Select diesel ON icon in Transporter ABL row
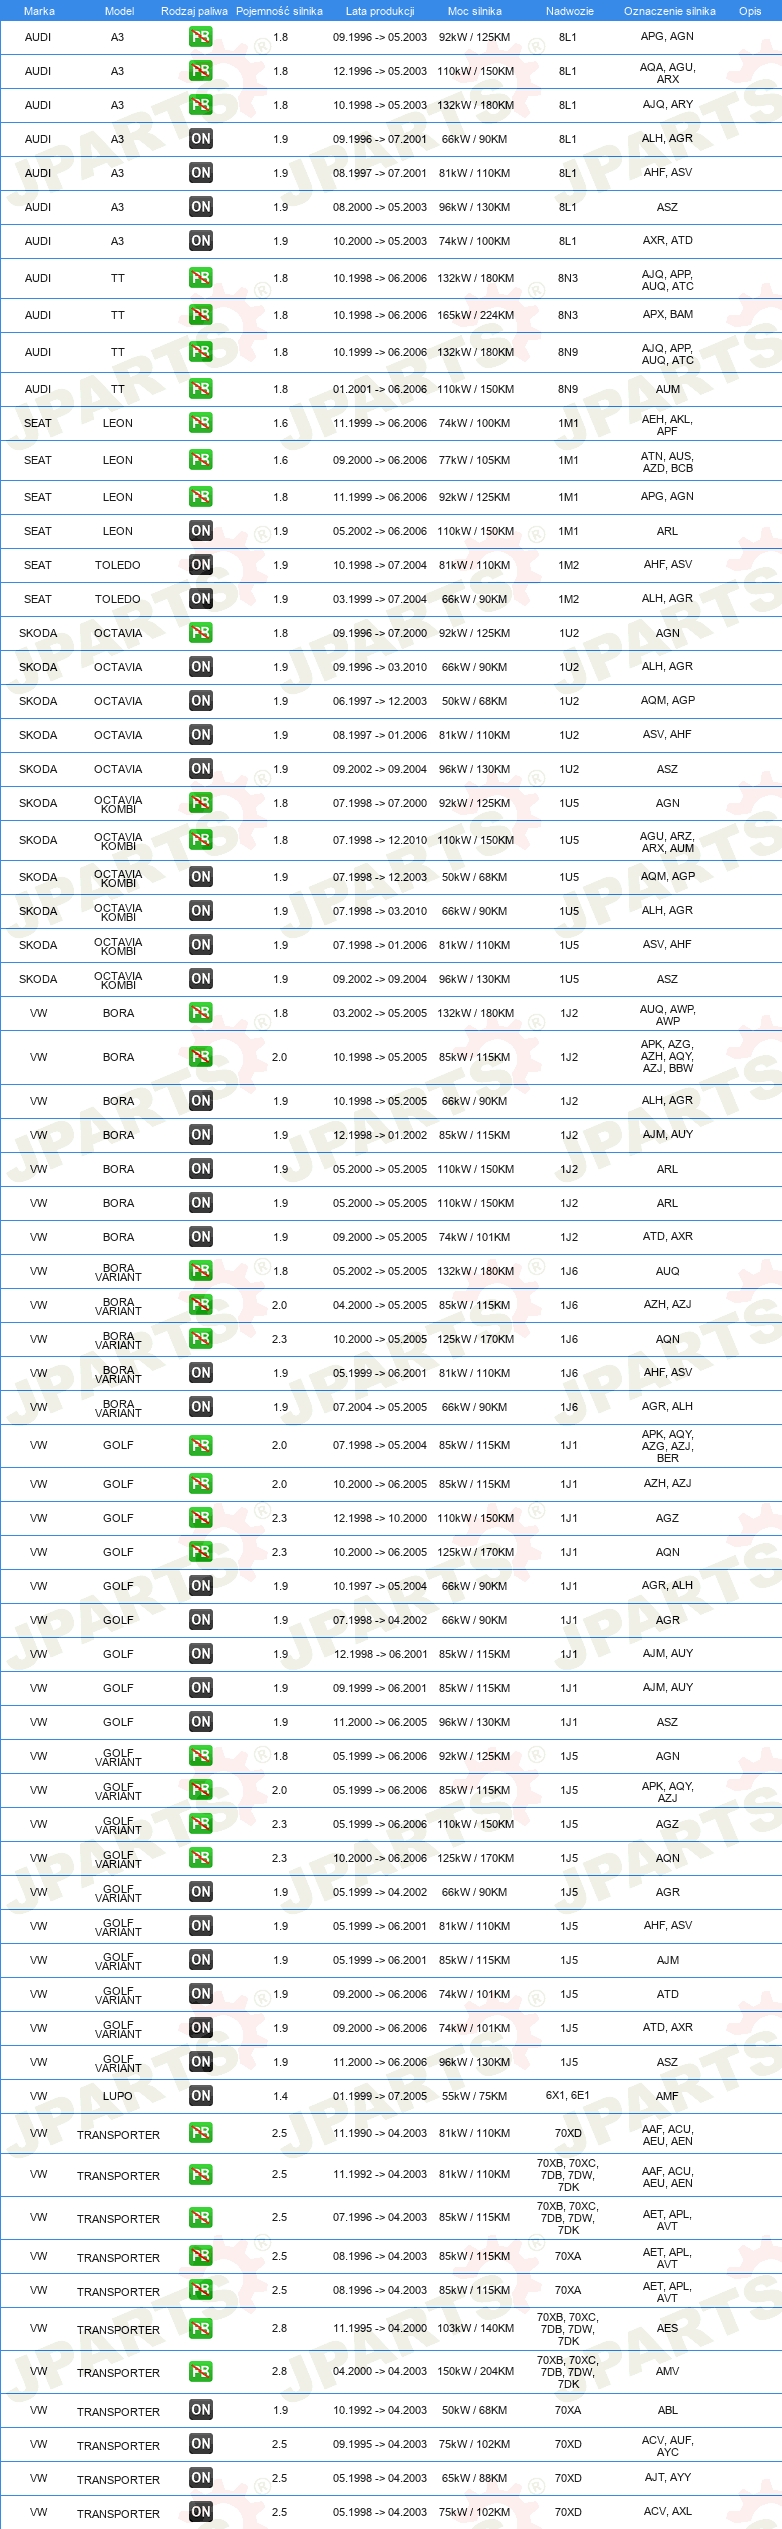Viewport: 782px width, 2529px height. pyautogui.click(x=201, y=2411)
